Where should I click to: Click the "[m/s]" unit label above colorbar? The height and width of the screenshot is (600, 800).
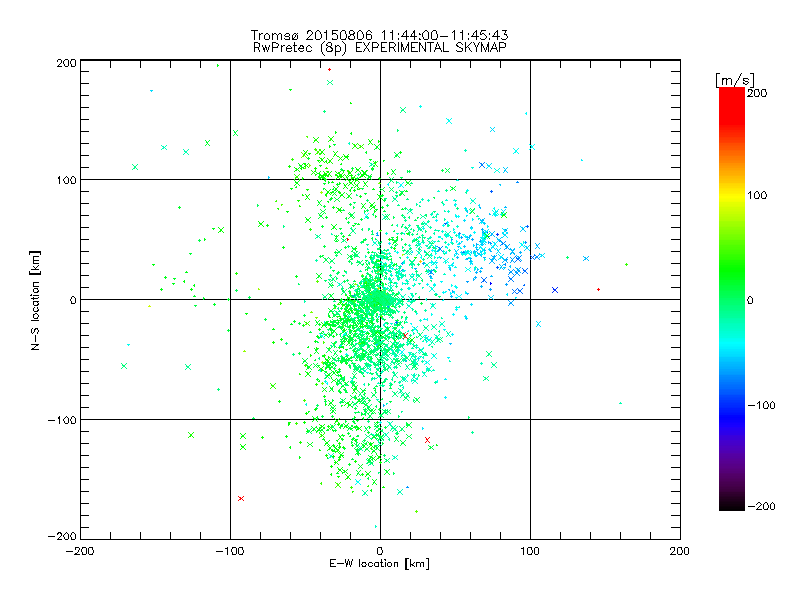(x=735, y=80)
